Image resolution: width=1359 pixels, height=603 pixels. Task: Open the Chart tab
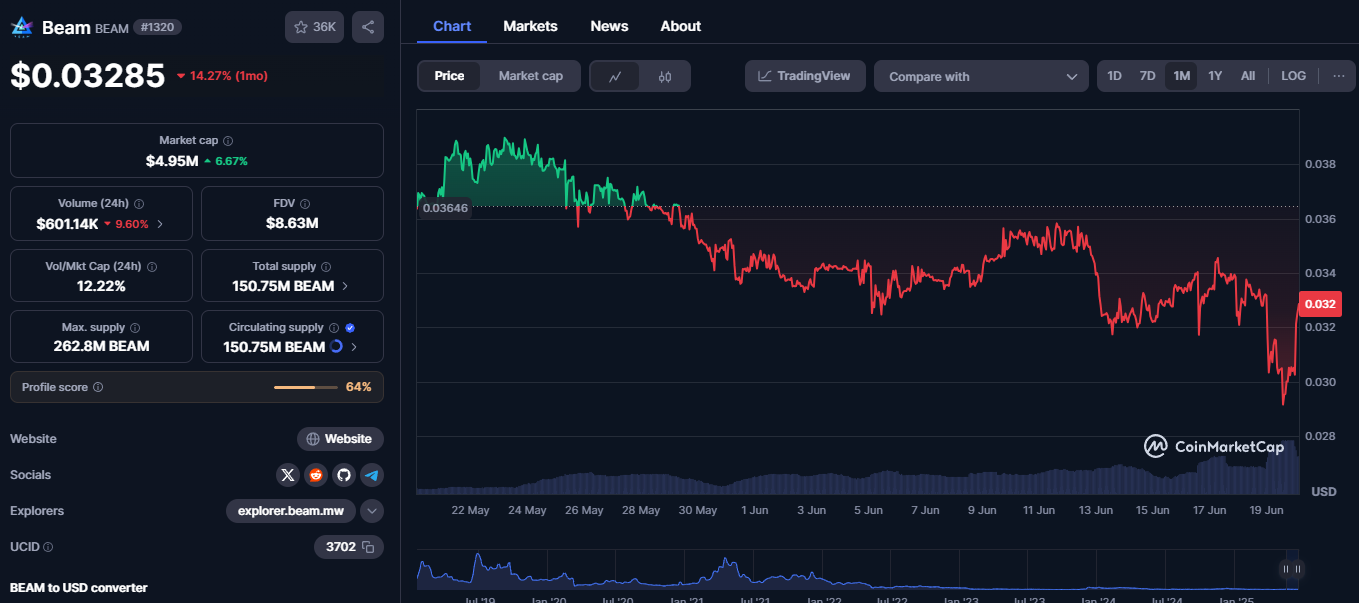click(x=452, y=26)
